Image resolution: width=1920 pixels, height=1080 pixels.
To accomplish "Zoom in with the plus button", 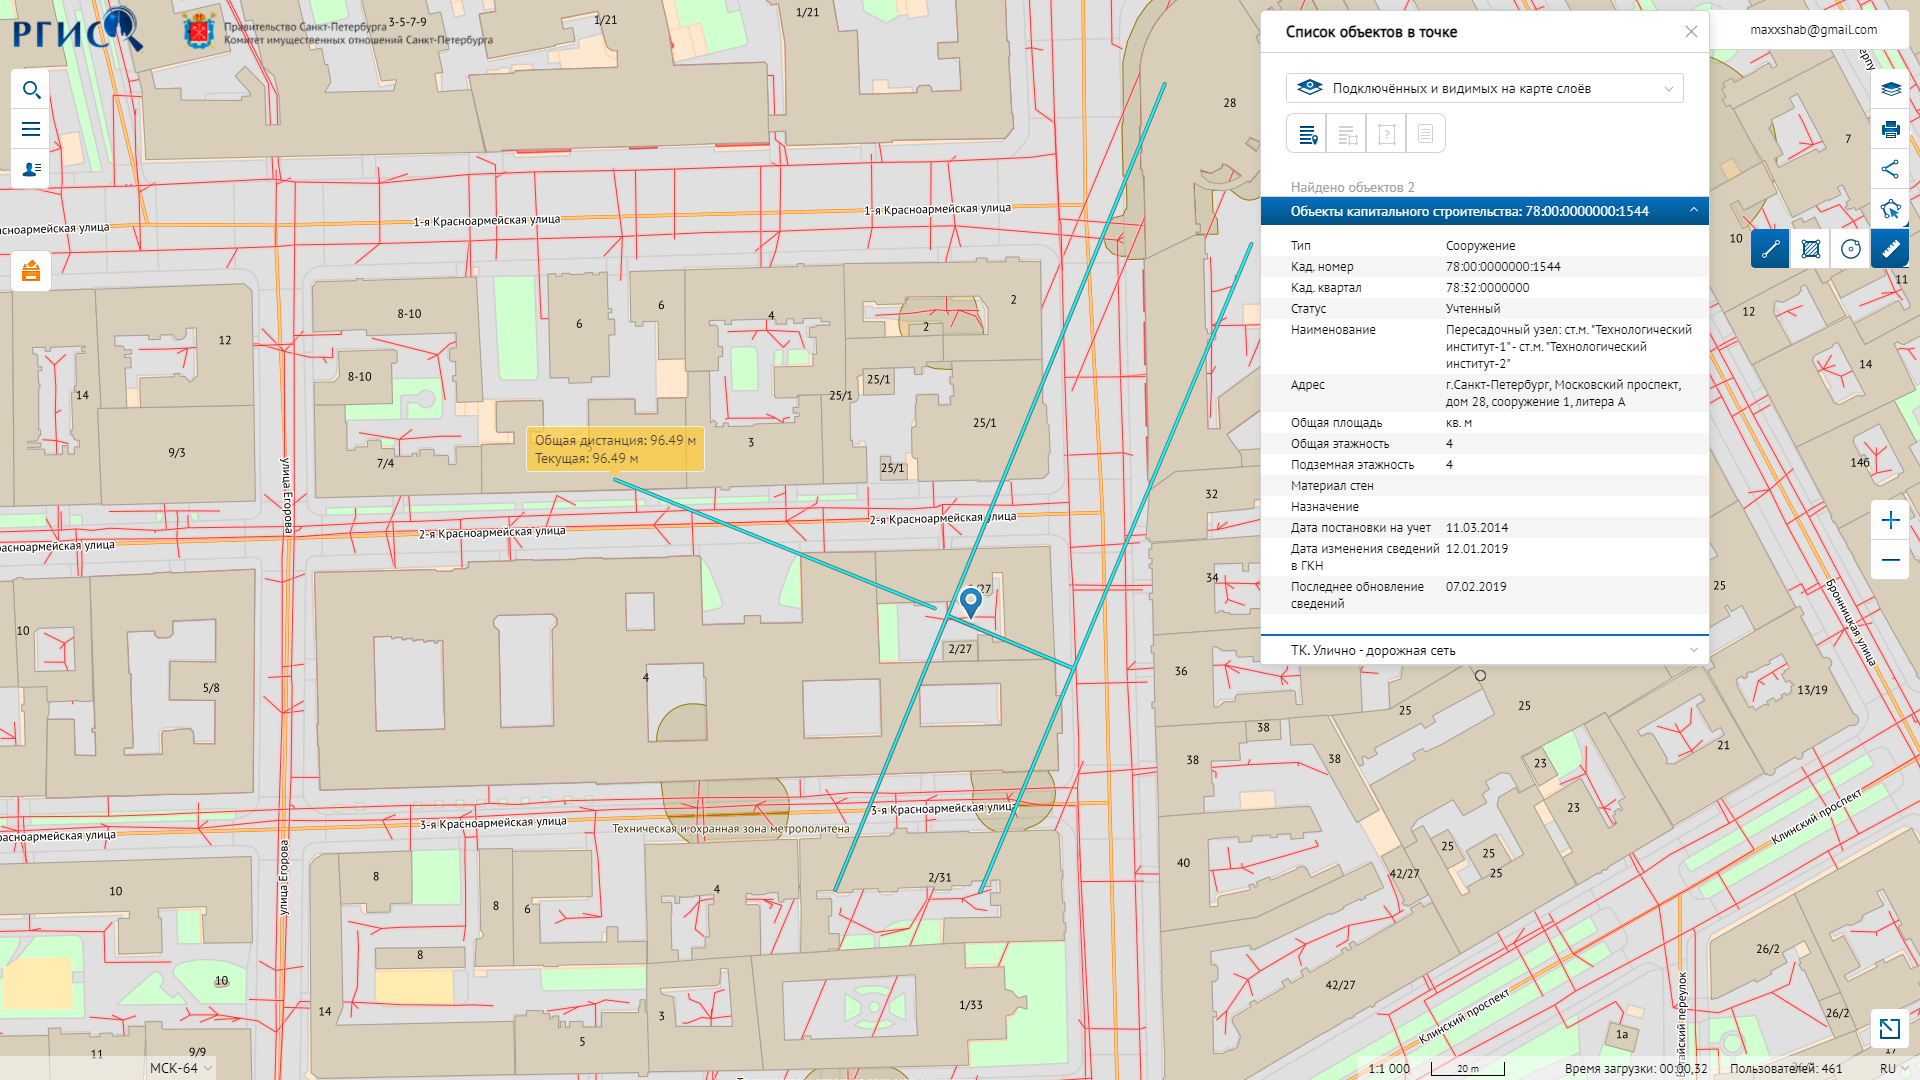I will click(1890, 520).
